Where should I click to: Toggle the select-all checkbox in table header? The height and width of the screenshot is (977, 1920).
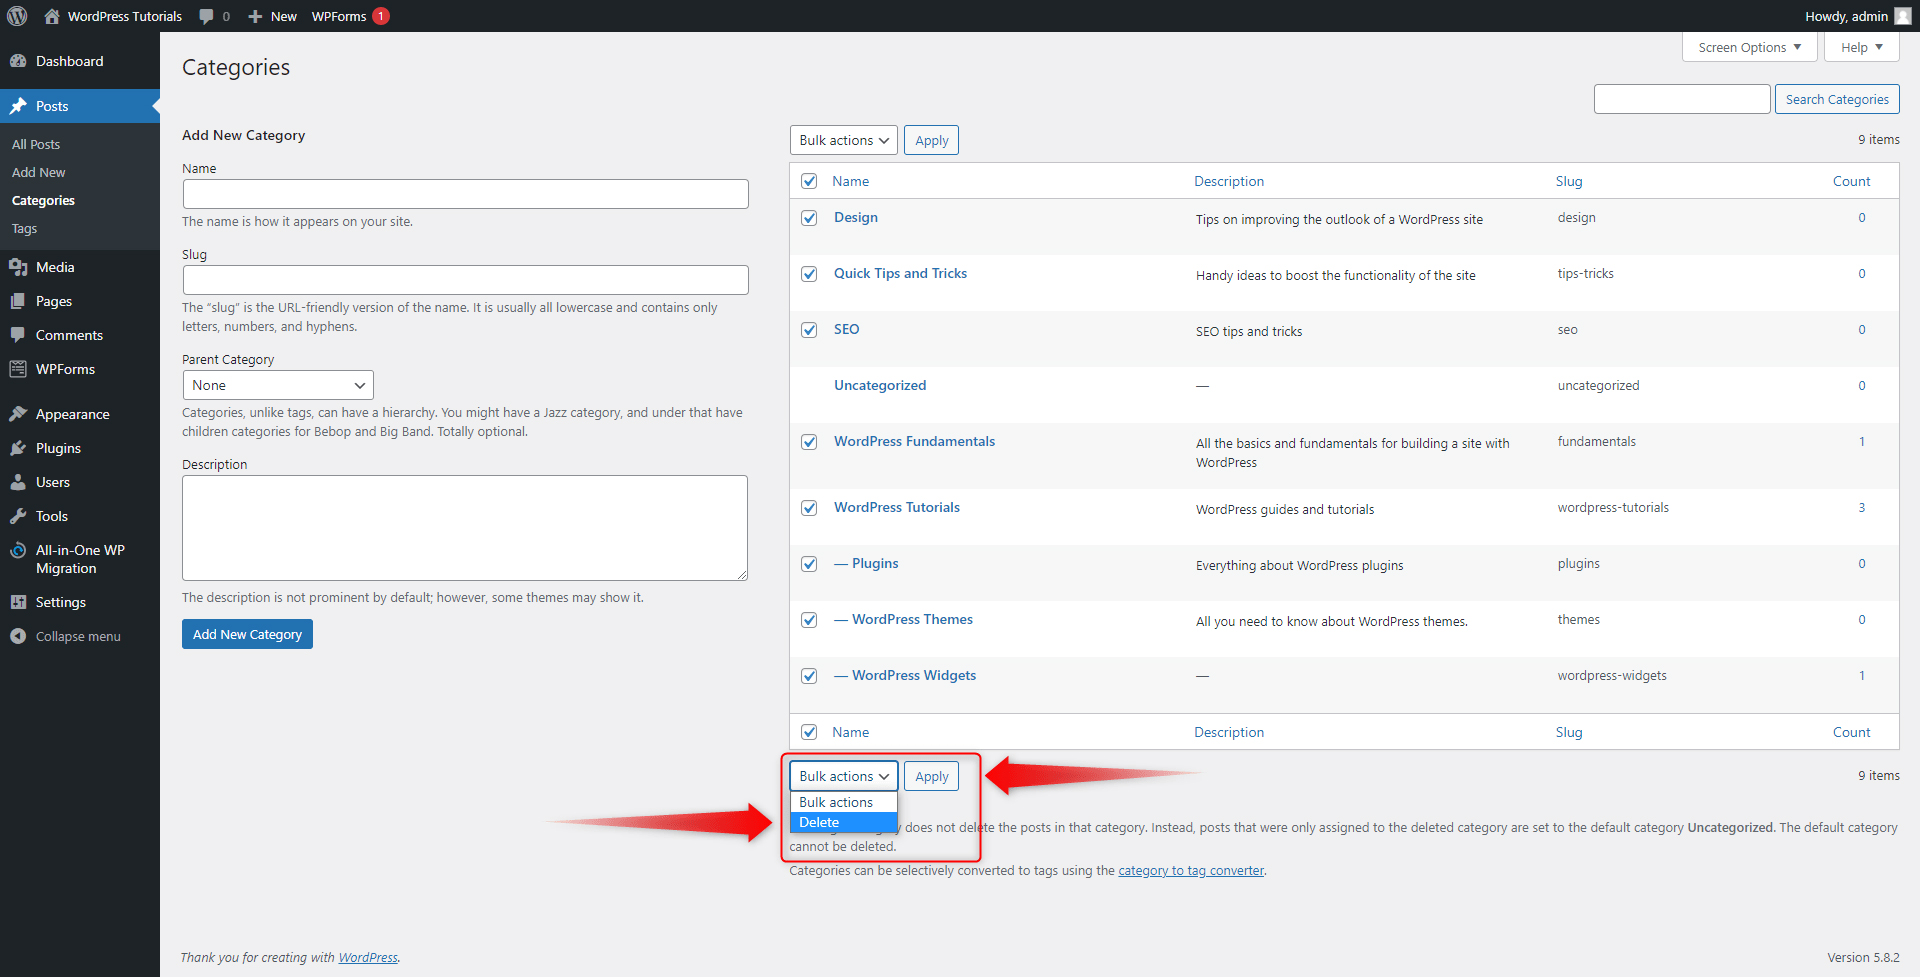(809, 181)
